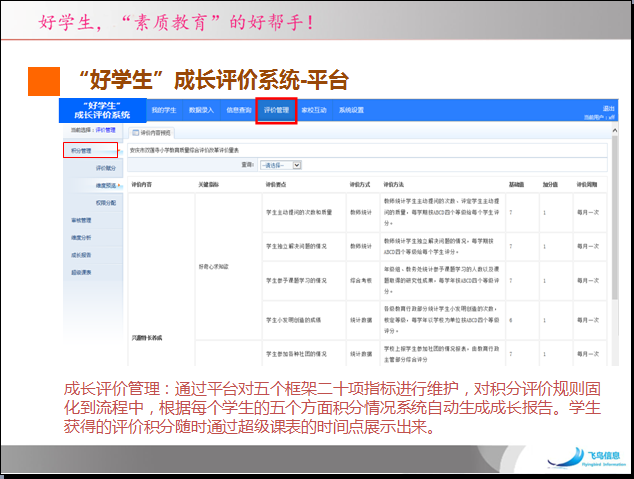Open 系统设置 in the navigation bar
The height and width of the screenshot is (479, 634).
point(351,110)
